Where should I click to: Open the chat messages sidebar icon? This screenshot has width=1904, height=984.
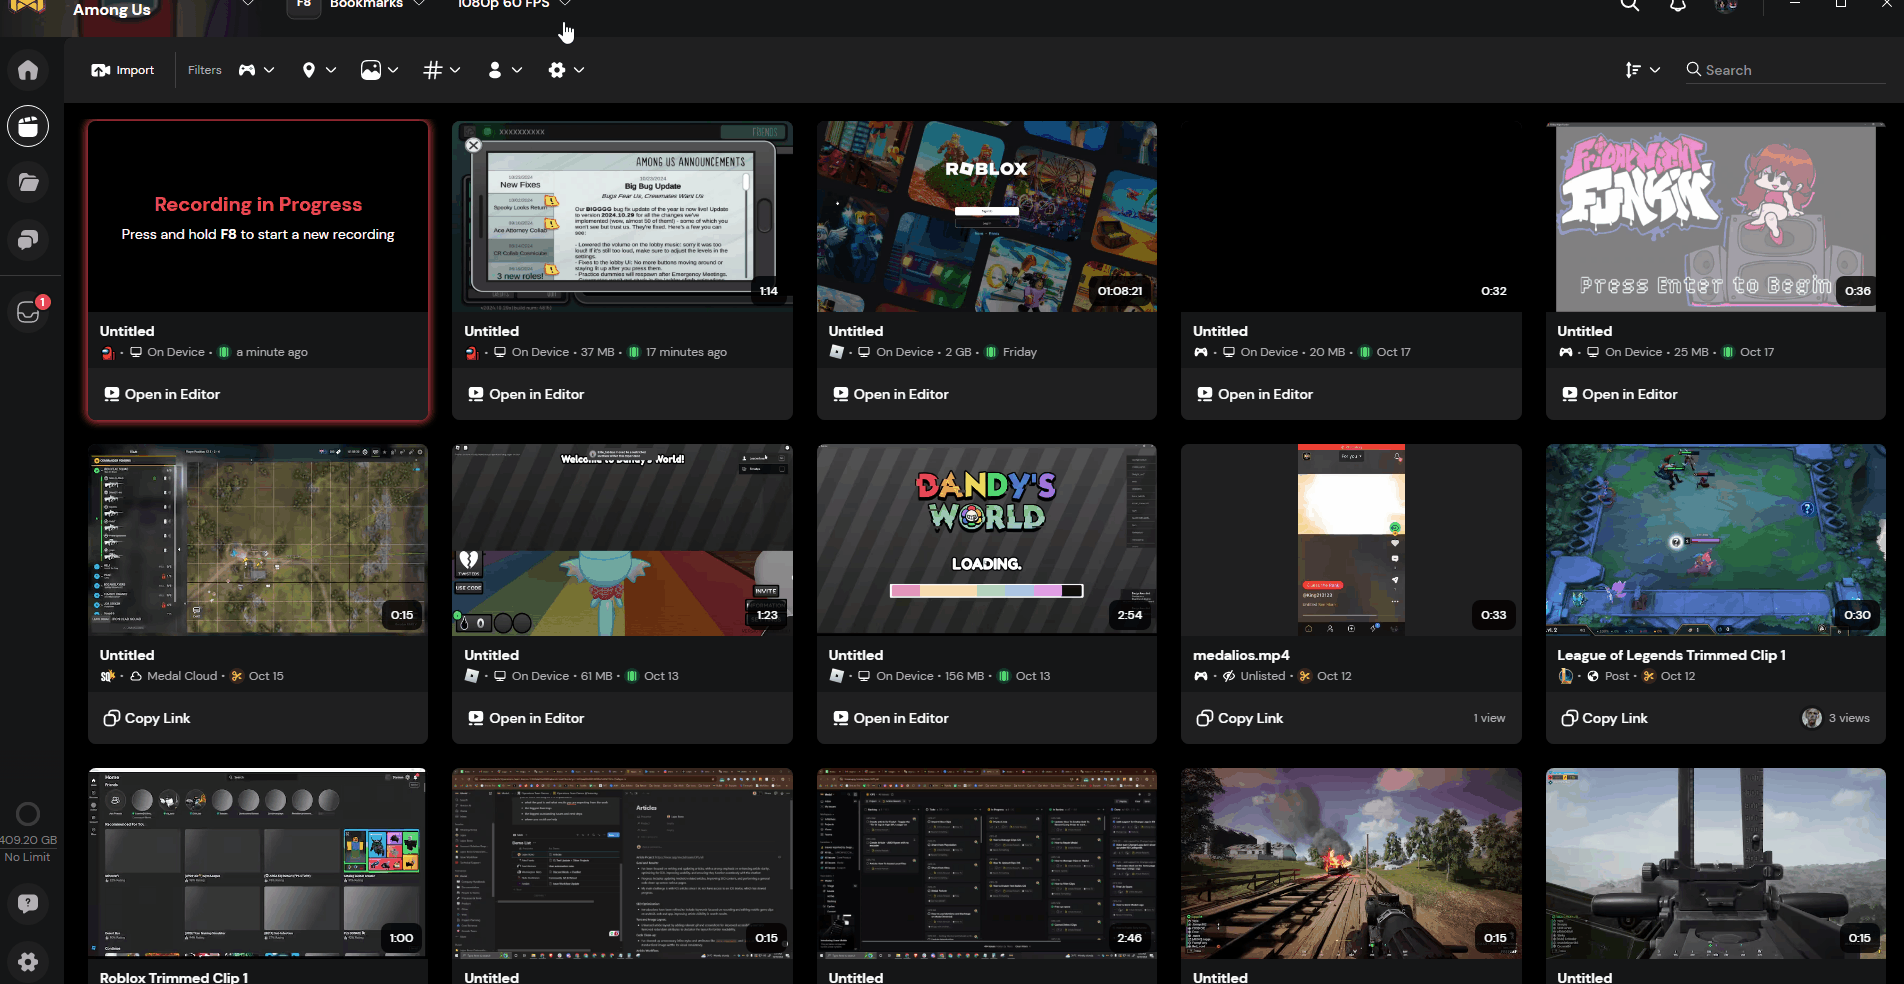tap(28, 239)
